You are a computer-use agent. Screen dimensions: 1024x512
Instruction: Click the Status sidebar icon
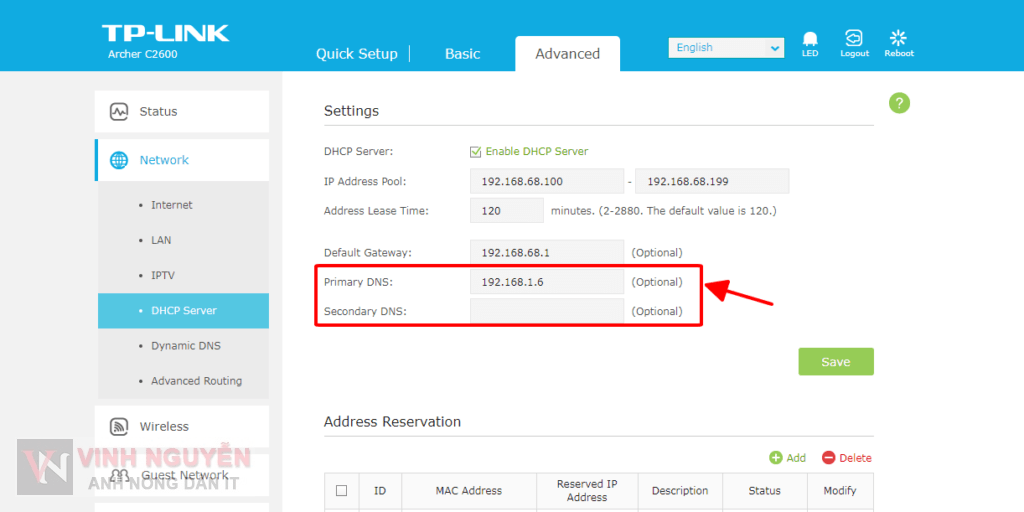[x=119, y=112]
